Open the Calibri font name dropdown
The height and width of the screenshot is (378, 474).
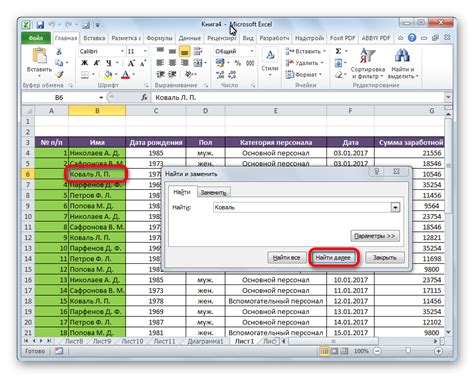click(122, 51)
